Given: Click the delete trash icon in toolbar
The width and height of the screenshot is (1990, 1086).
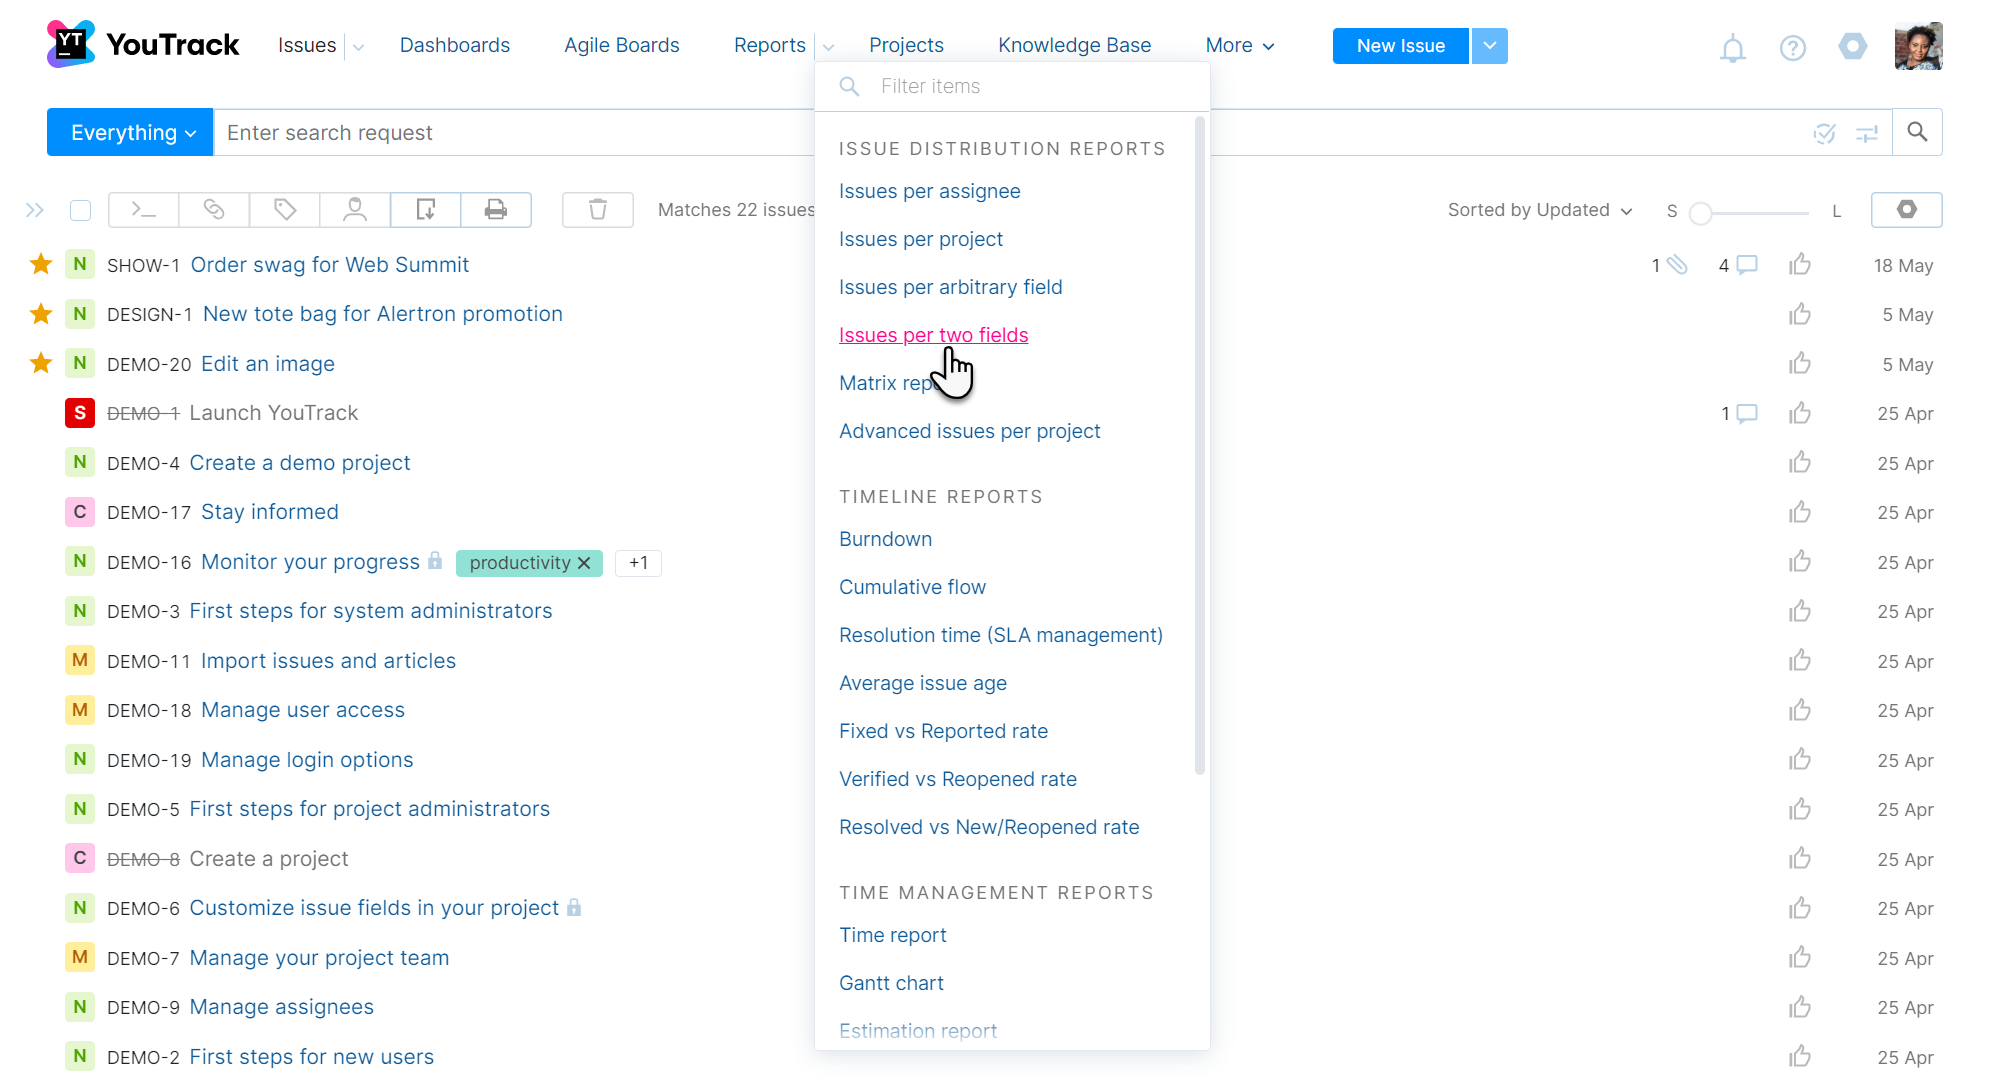Looking at the screenshot, I should pos(598,210).
